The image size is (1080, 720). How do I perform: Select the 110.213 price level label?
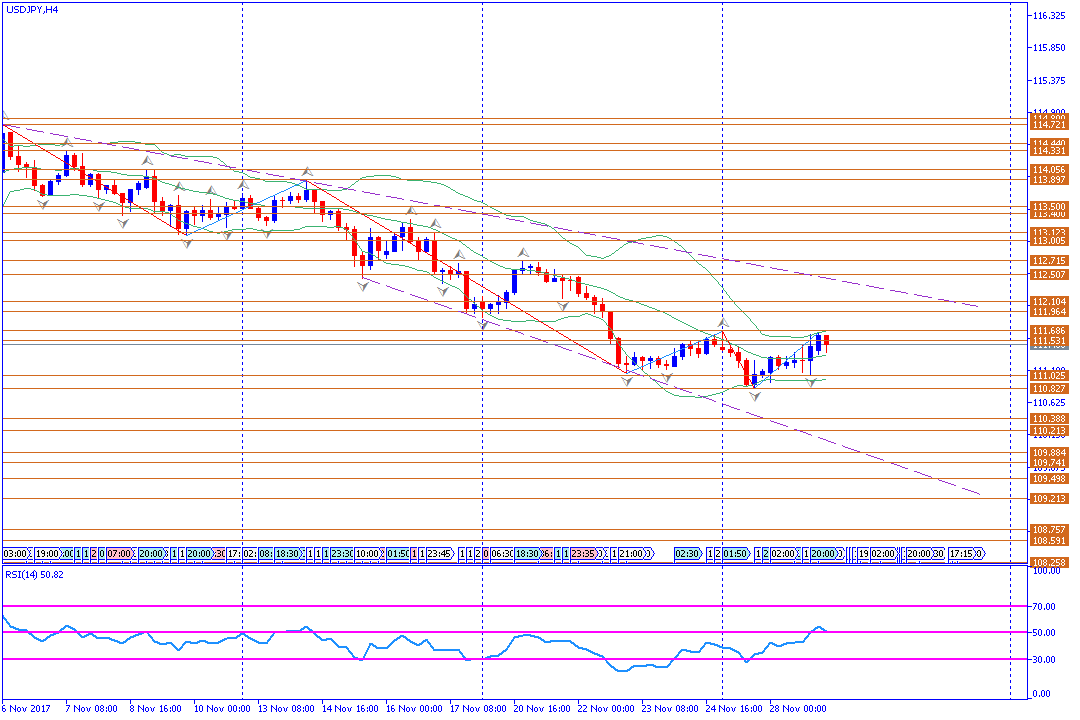[1049, 431]
